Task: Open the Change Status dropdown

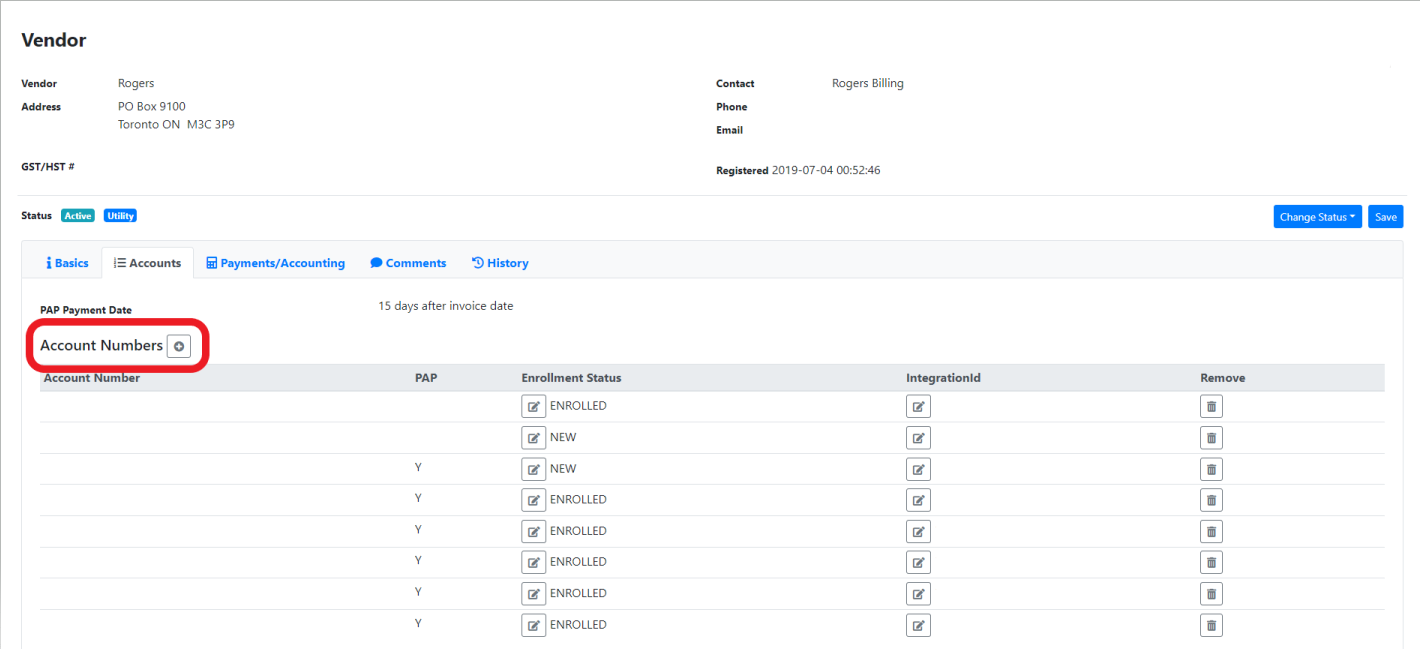Action: pos(1317,217)
